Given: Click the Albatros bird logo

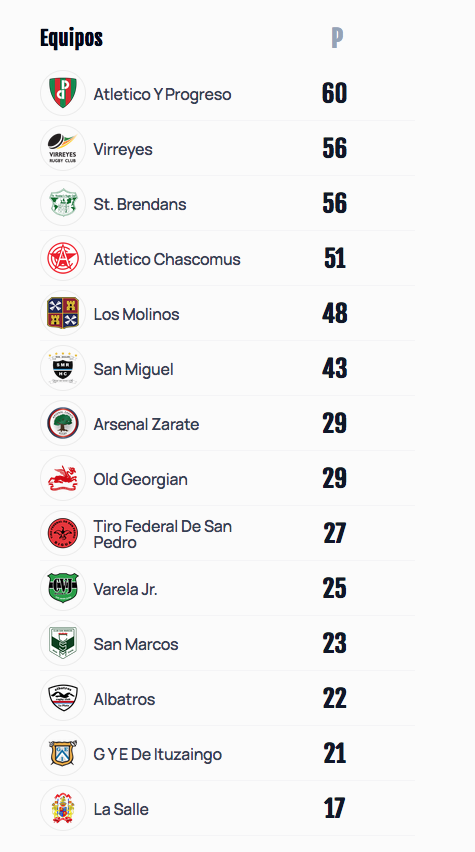Looking at the screenshot, I should [x=63, y=698].
